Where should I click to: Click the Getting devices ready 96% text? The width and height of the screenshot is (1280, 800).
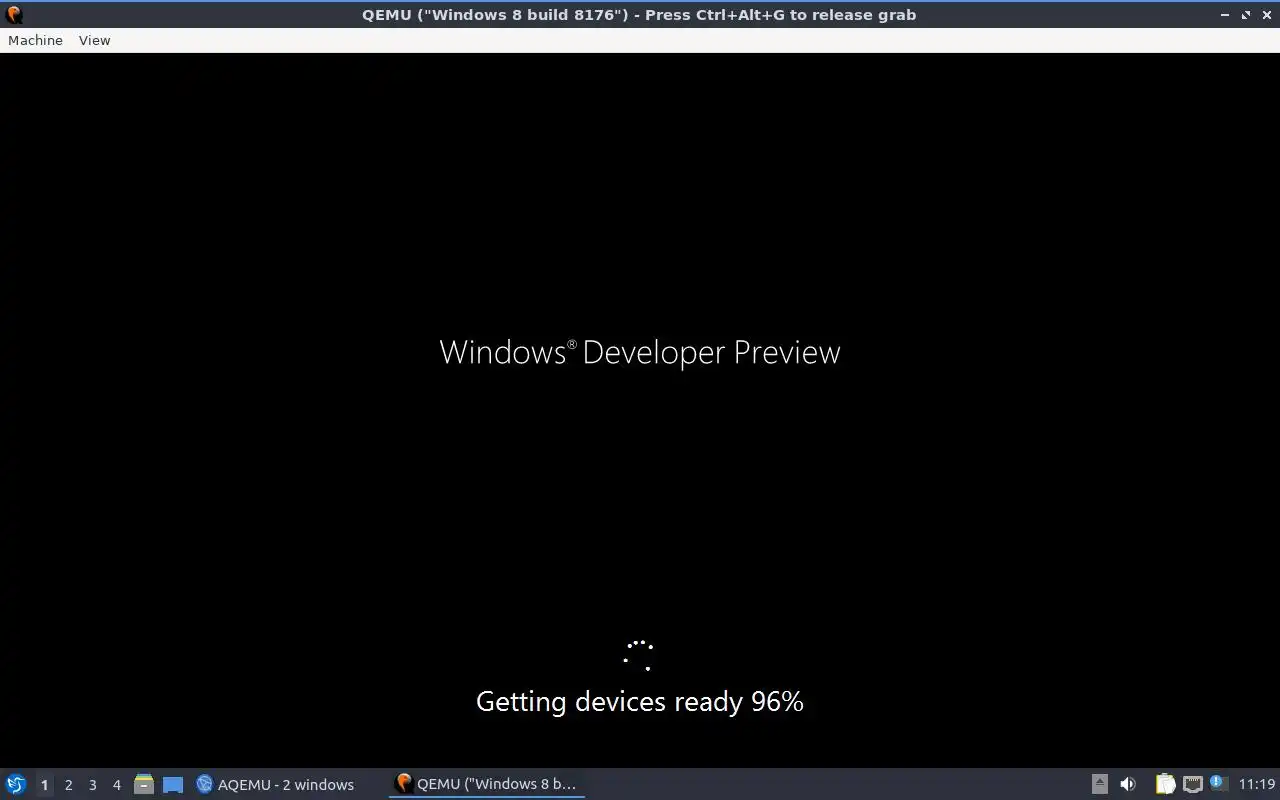coord(640,702)
